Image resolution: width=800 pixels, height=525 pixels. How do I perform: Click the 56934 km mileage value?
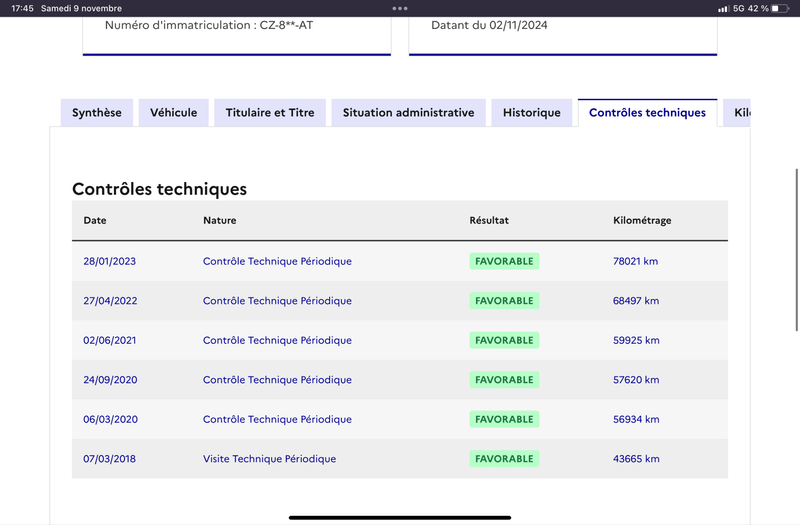636,419
